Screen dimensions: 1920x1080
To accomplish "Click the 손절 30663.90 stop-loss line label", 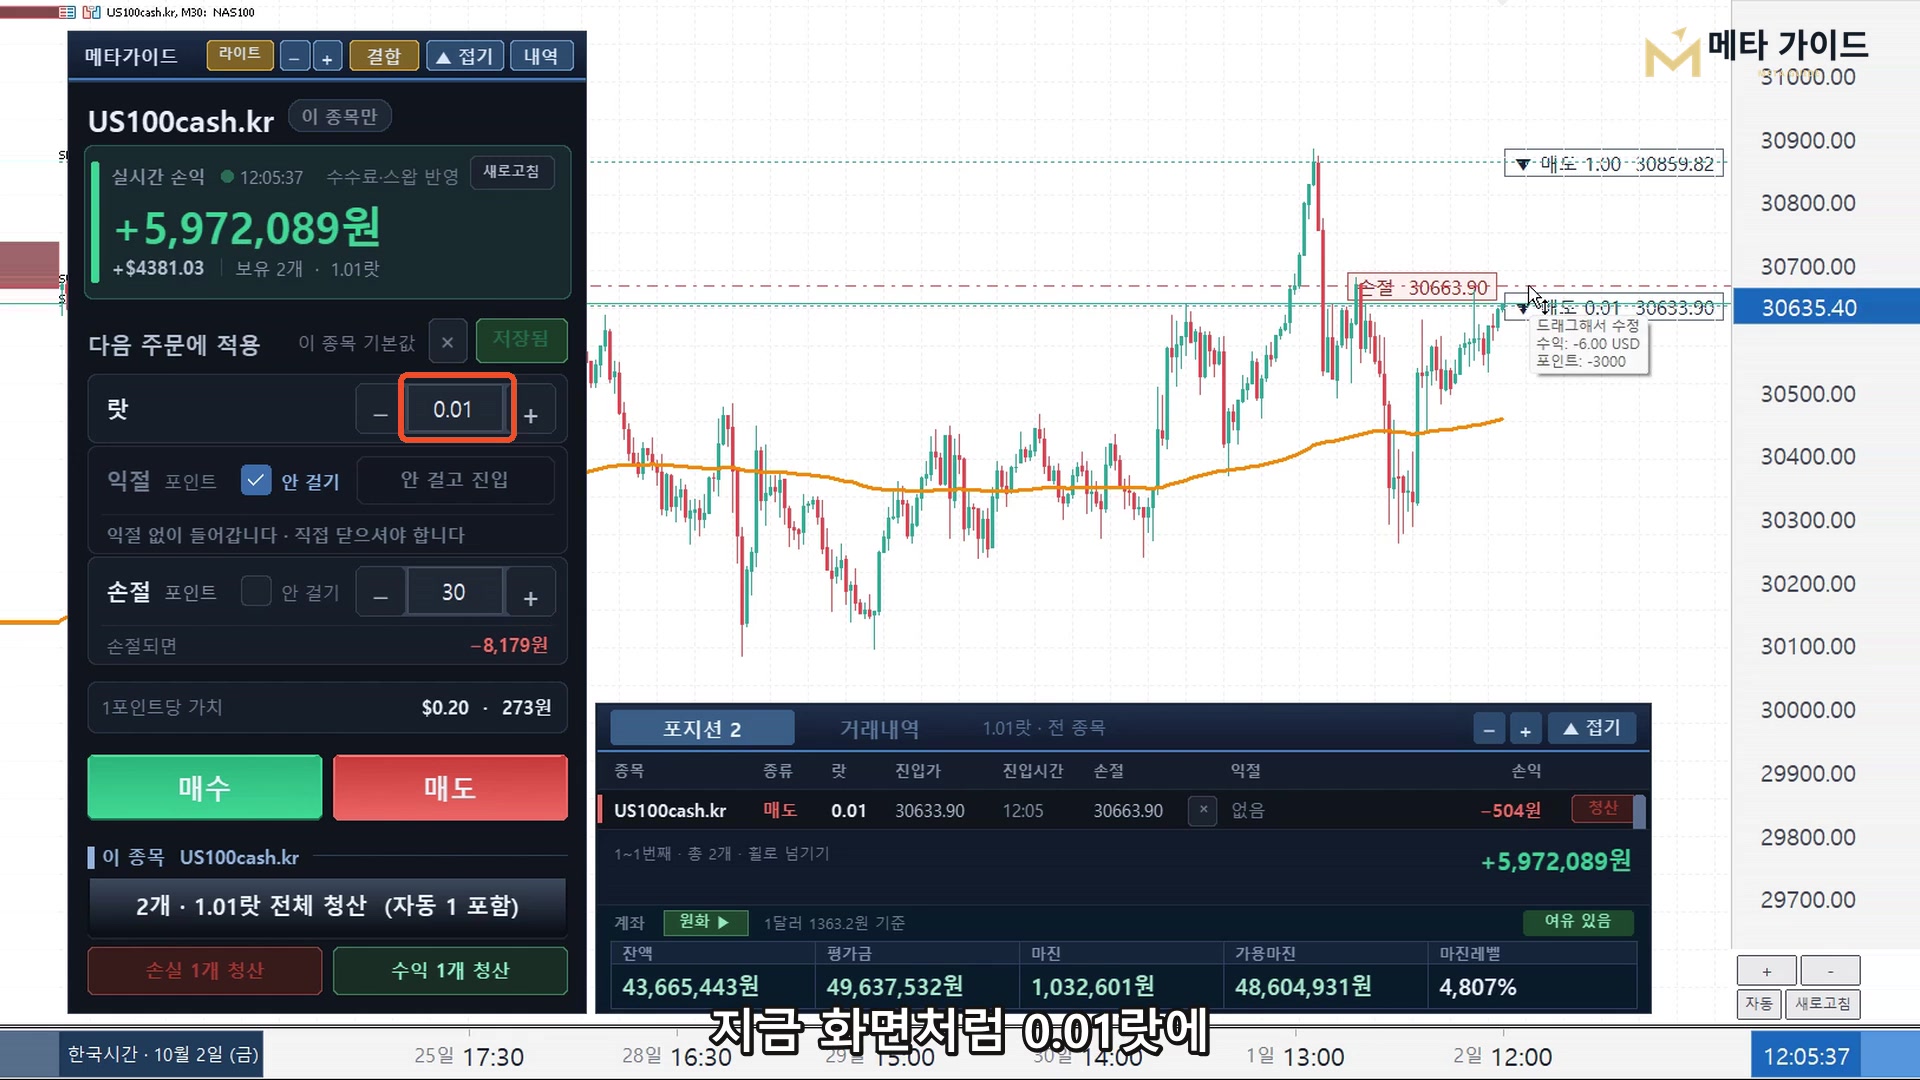I will [x=1422, y=288].
